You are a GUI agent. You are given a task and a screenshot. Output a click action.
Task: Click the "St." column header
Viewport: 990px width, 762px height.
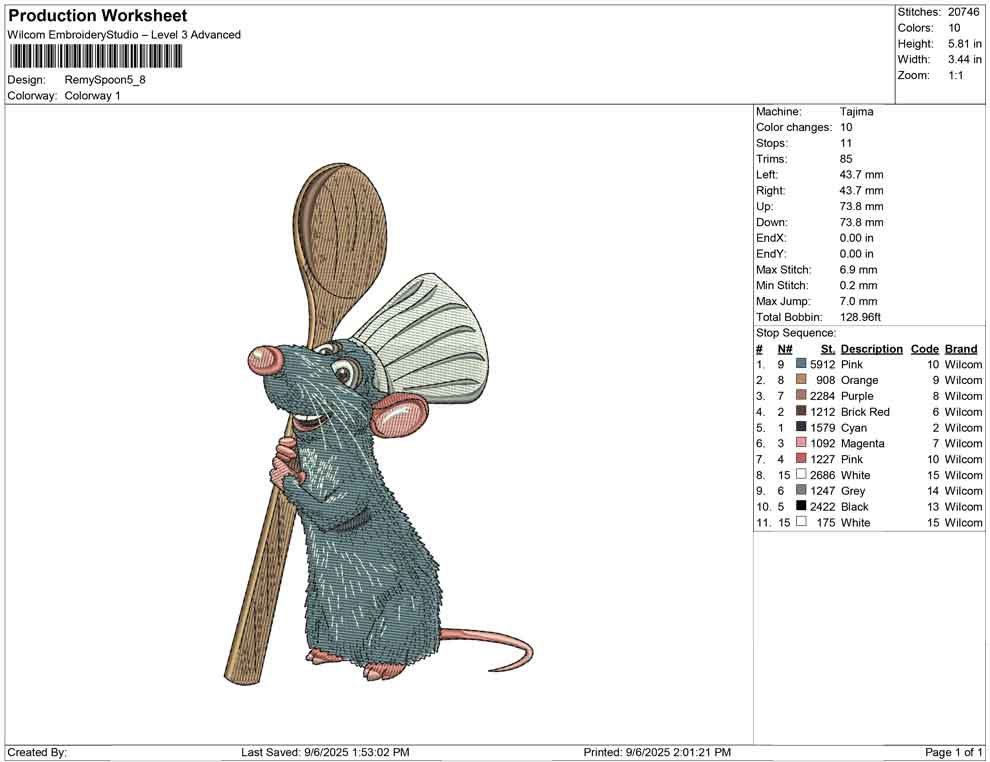click(x=828, y=349)
